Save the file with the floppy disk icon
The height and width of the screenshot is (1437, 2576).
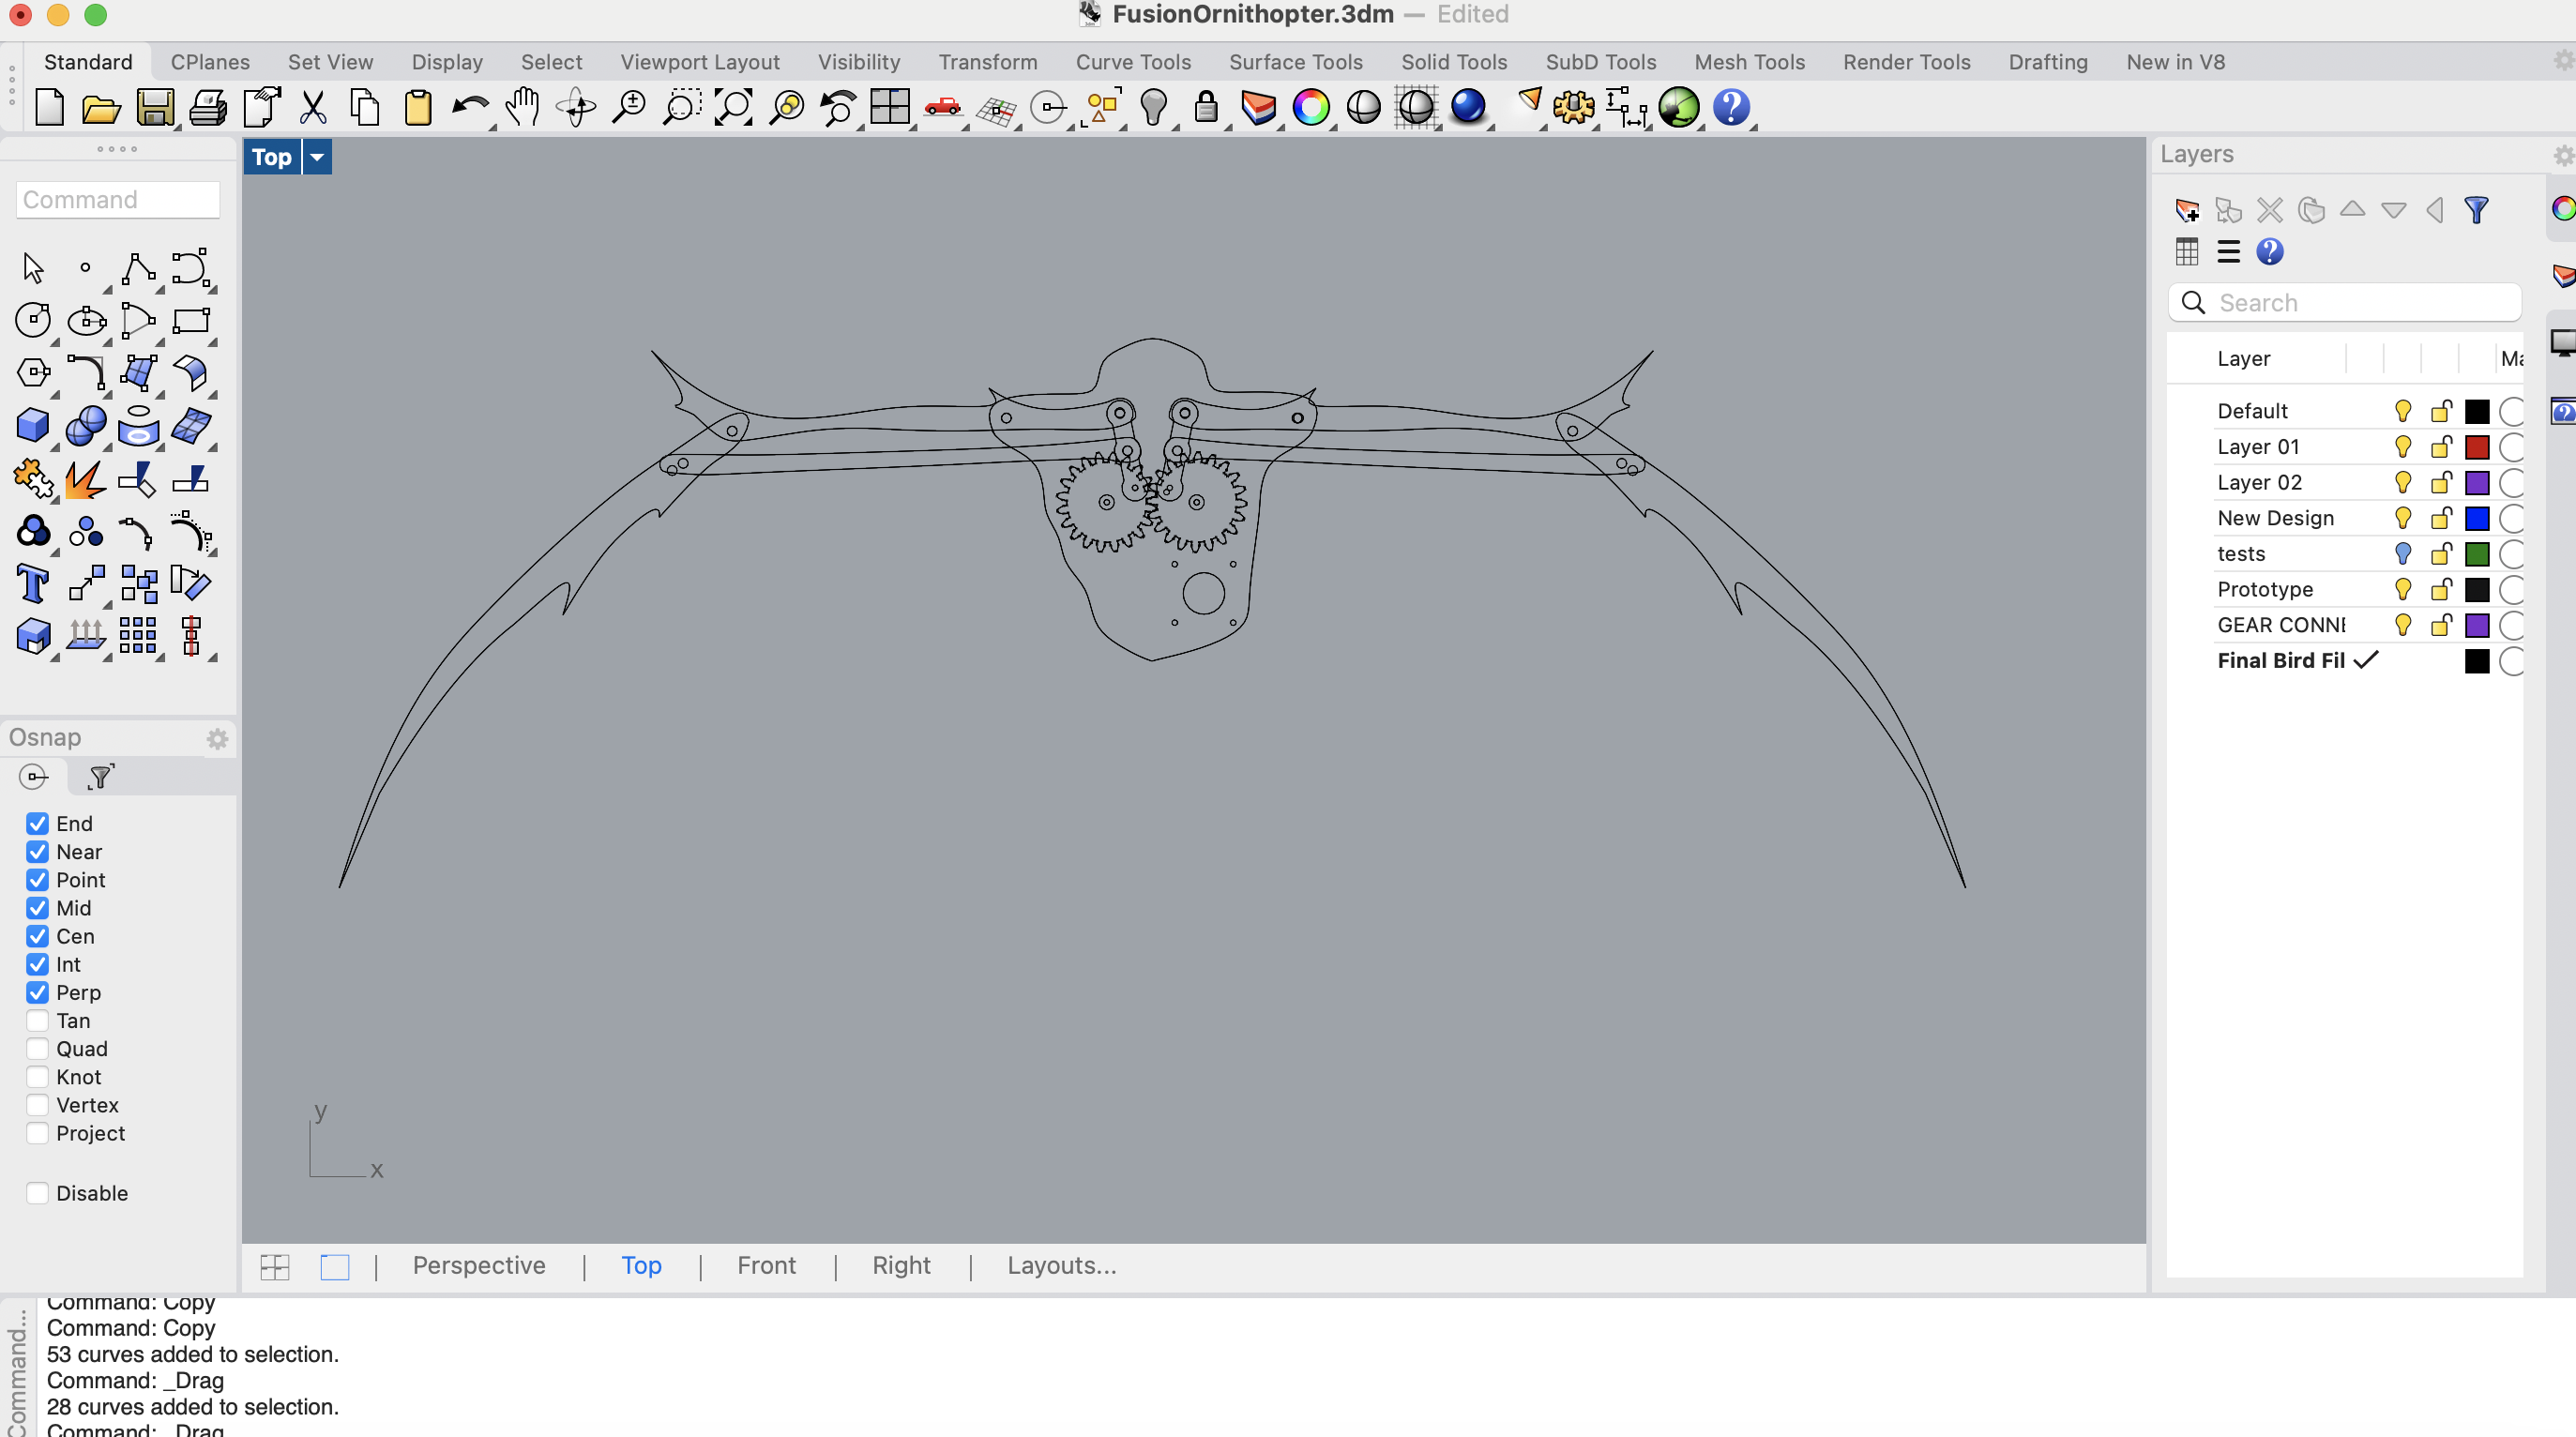coord(155,107)
